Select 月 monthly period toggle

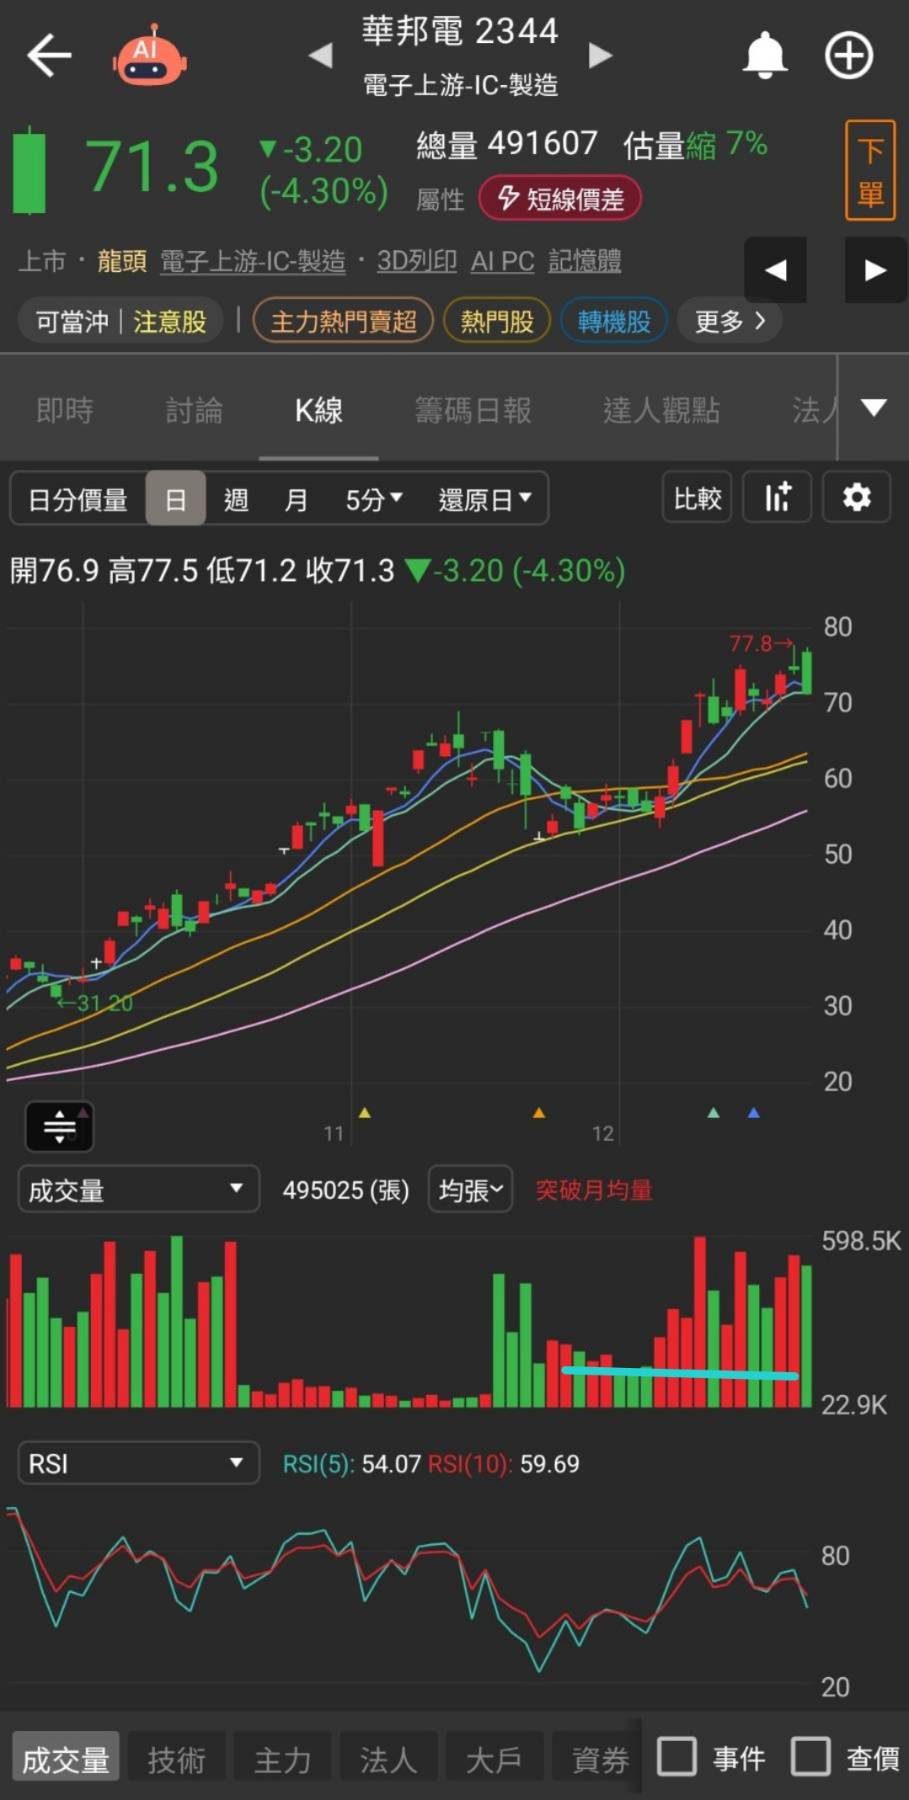[x=296, y=499]
